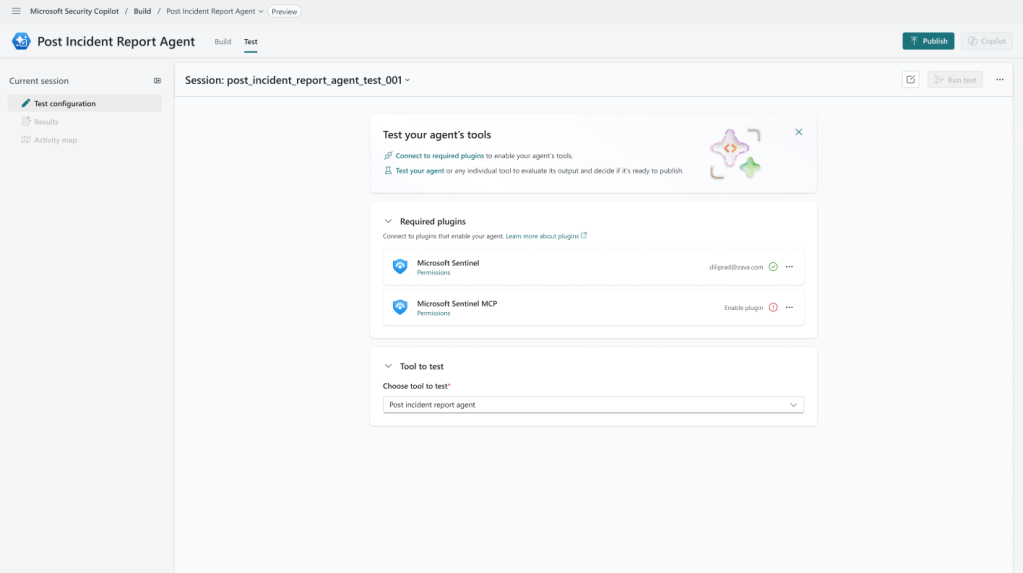Select Test configuration in the sidebar
The height and width of the screenshot is (573, 1023).
click(x=65, y=104)
